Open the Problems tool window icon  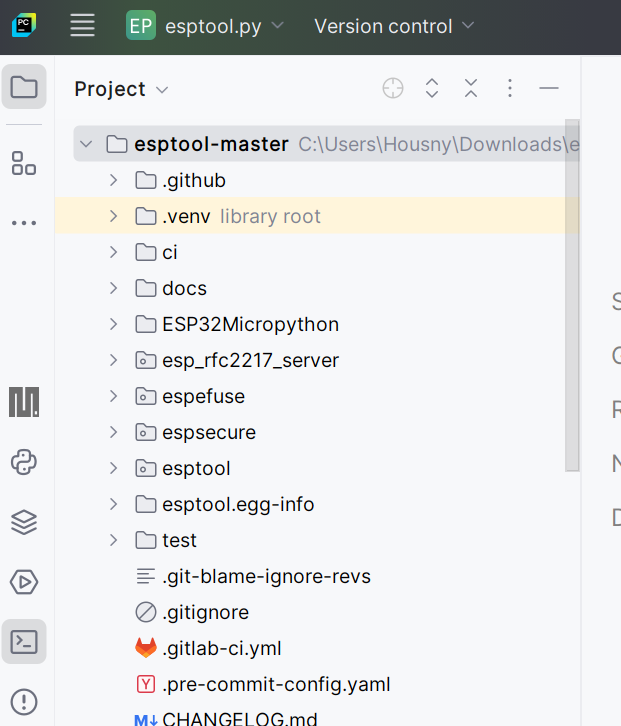[24, 702]
